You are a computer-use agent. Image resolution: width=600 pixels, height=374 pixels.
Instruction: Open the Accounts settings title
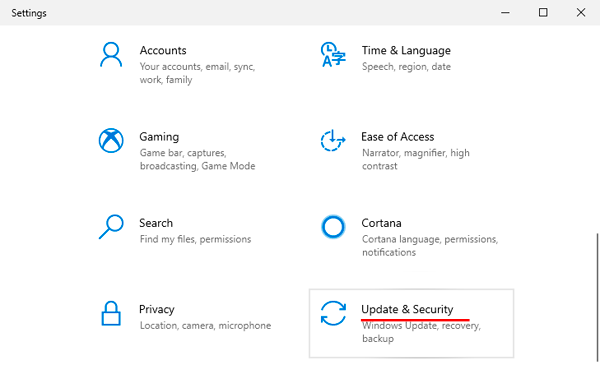tap(163, 51)
